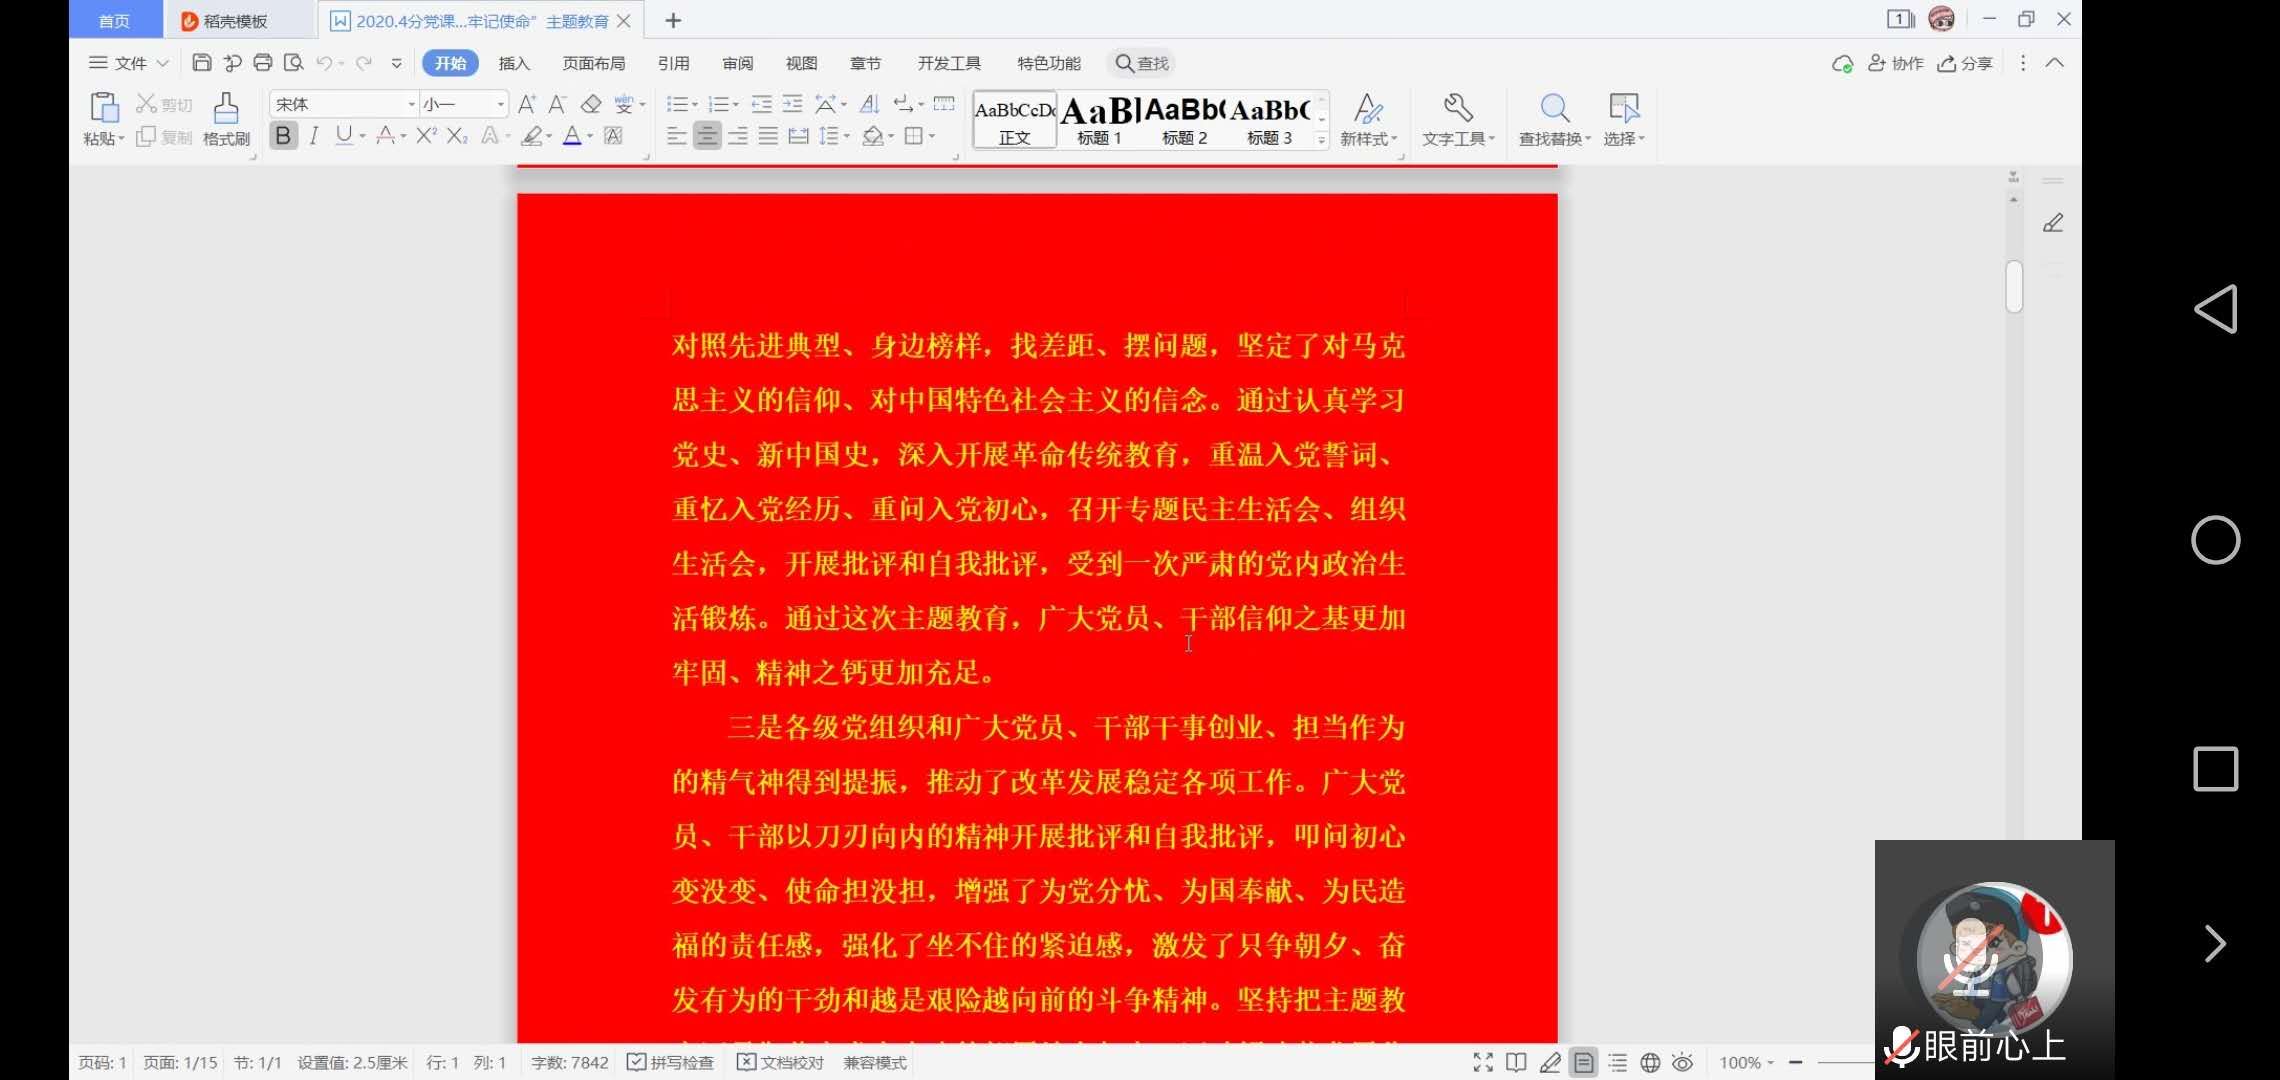Click the 分享 share button
Screen dimensions: 2280x1080
(x=1965, y=63)
